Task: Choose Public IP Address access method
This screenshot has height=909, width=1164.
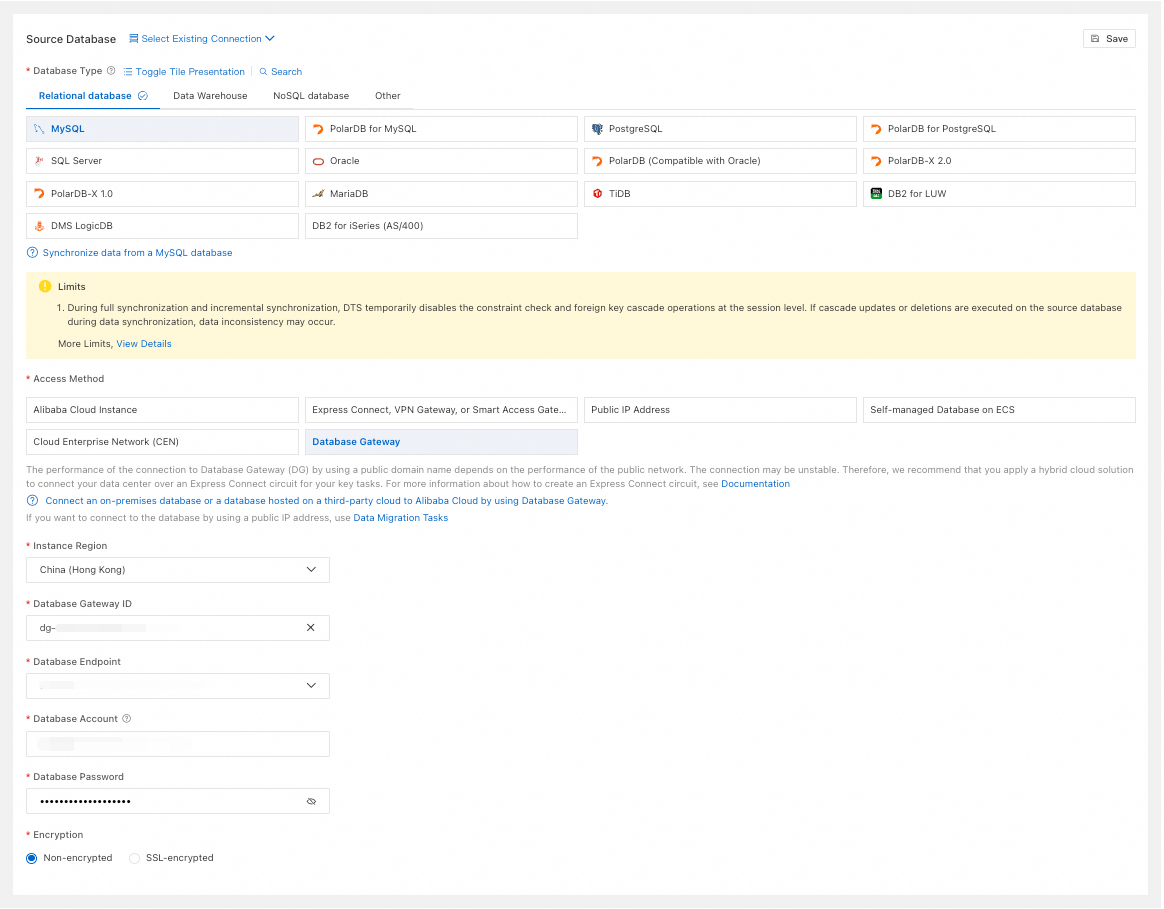Action: click(x=720, y=410)
